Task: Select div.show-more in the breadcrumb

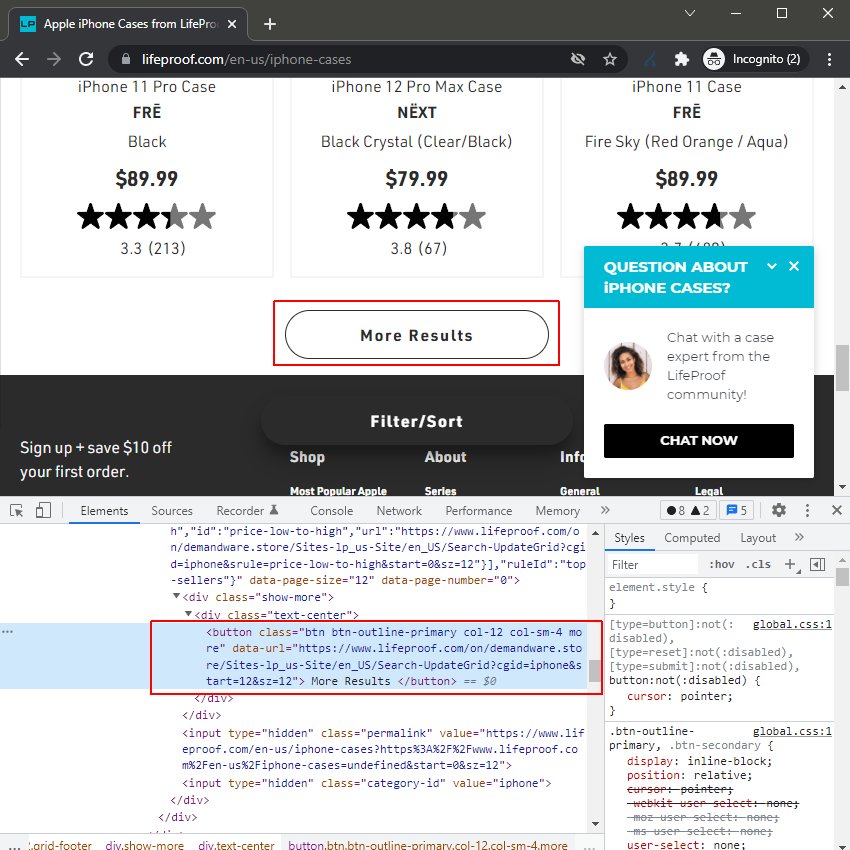Action: (144, 845)
